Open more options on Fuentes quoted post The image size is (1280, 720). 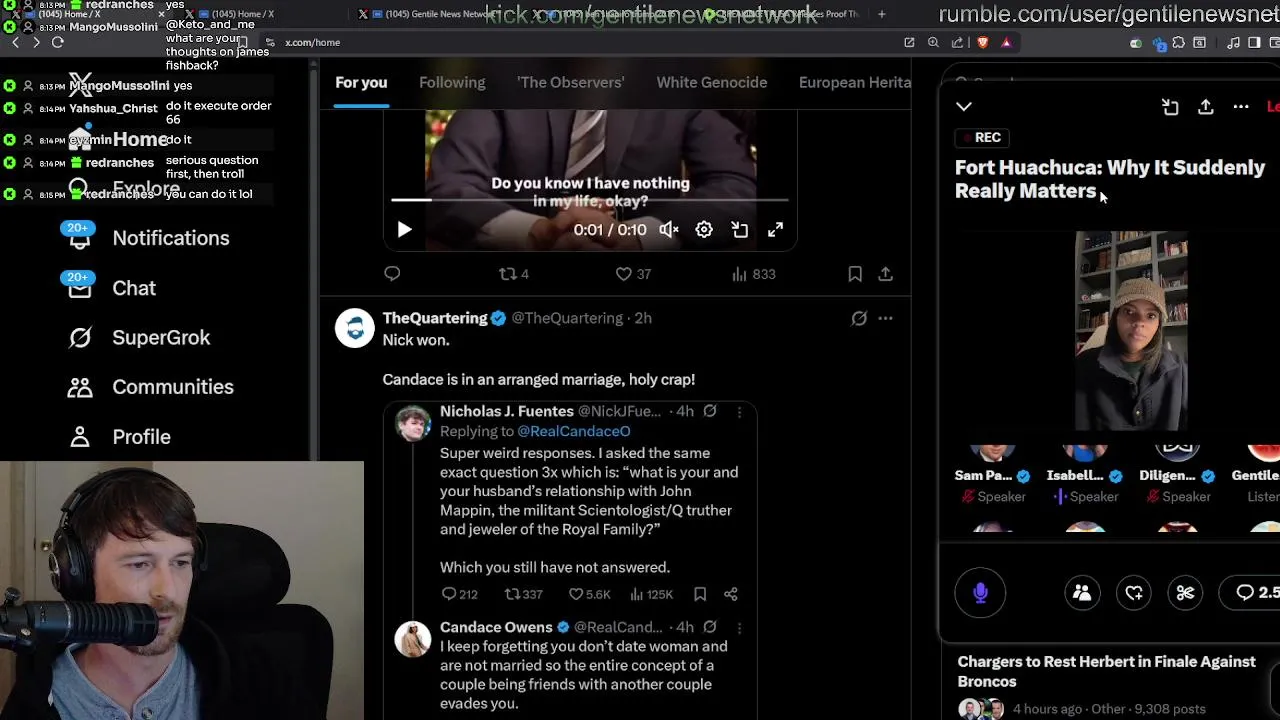(x=739, y=411)
